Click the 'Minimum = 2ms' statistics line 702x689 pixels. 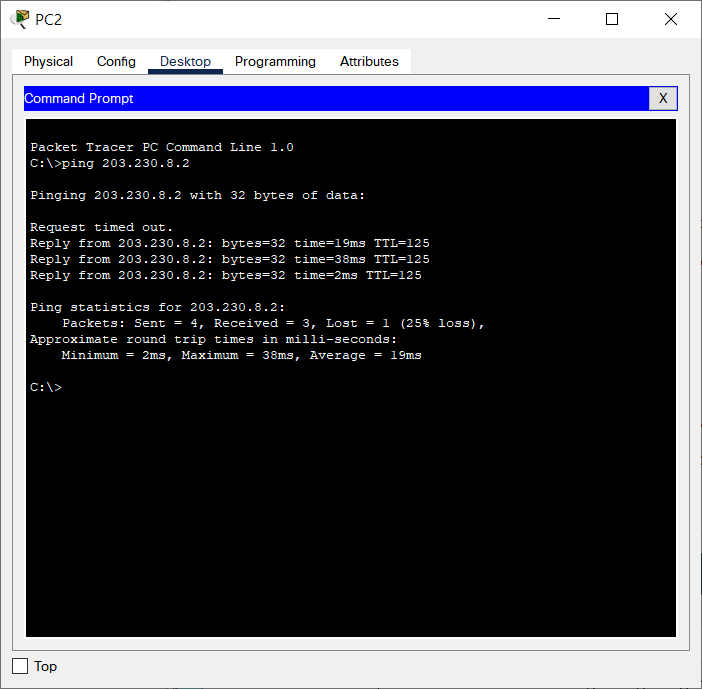click(x=241, y=355)
